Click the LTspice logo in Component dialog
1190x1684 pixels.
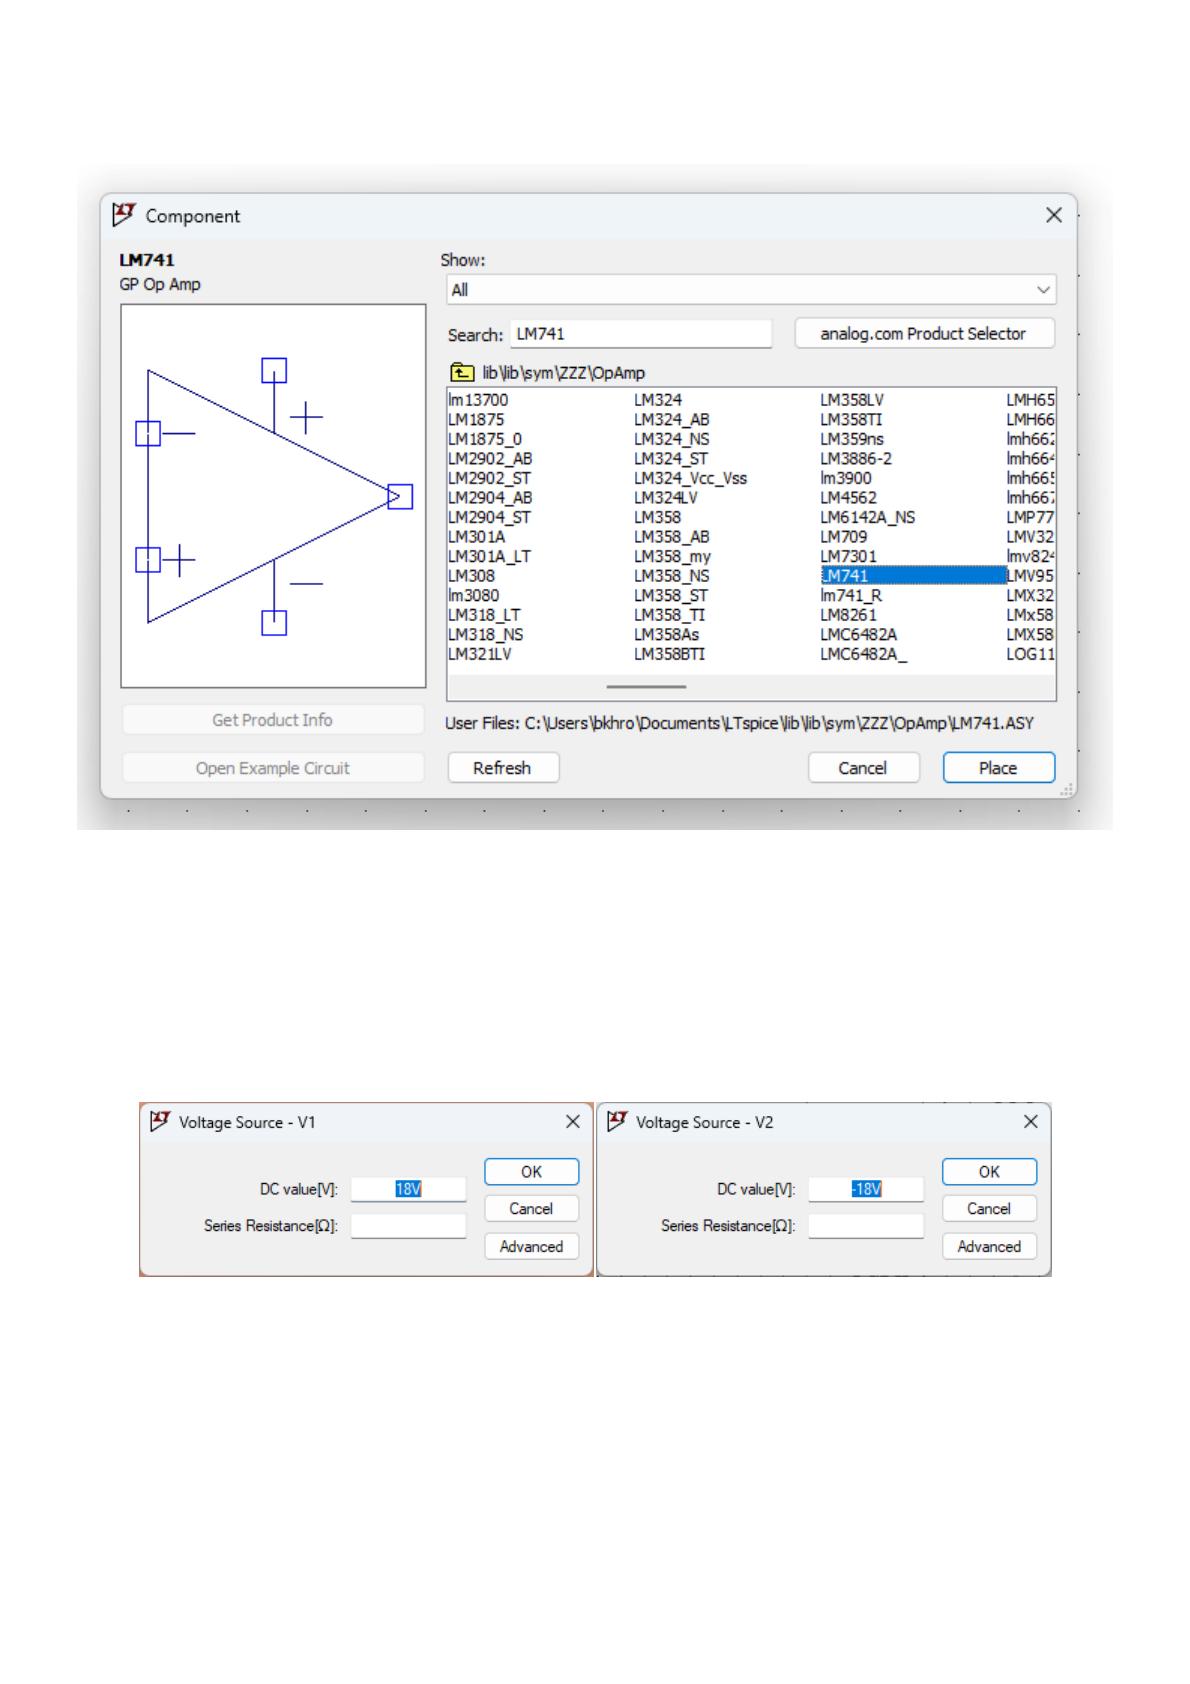click(124, 215)
